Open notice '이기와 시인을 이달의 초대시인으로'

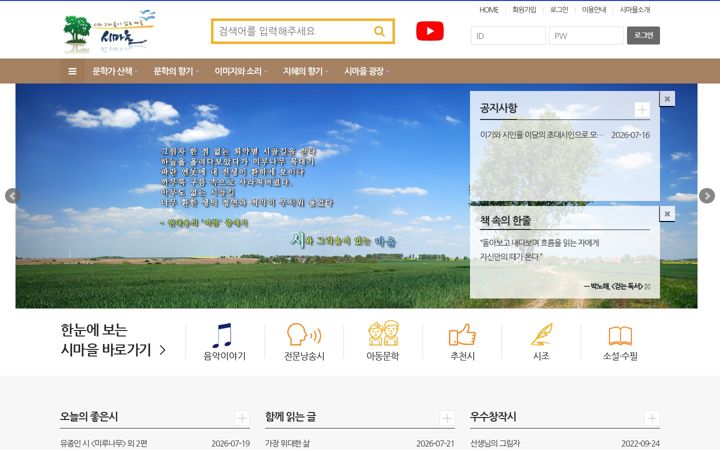(x=541, y=135)
